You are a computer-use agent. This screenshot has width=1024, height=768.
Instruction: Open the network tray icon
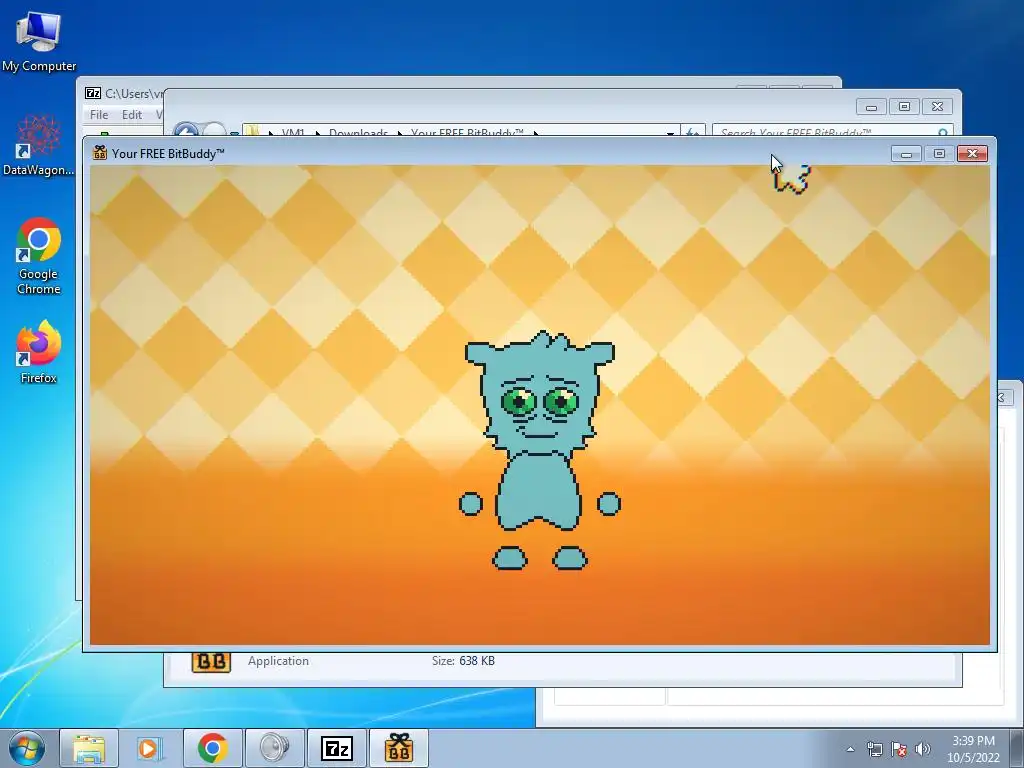click(874, 749)
